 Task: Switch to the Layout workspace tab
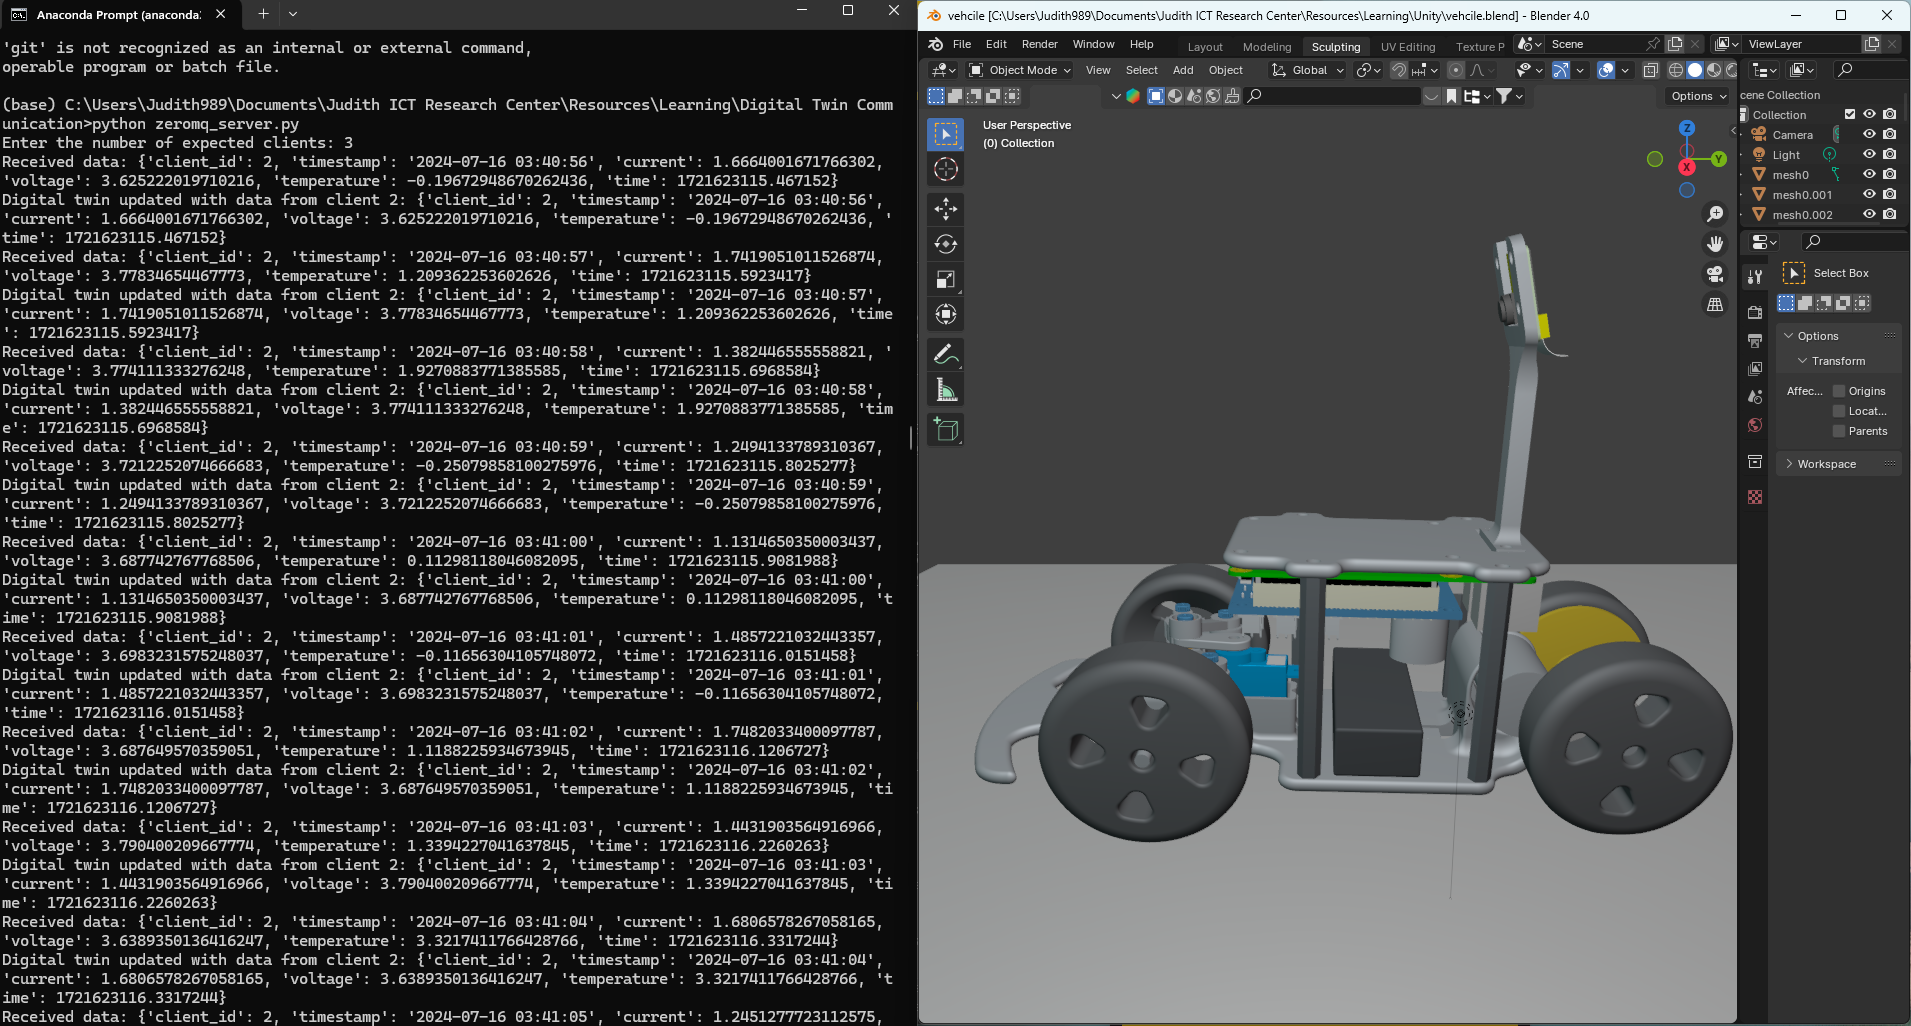click(x=1205, y=47)
